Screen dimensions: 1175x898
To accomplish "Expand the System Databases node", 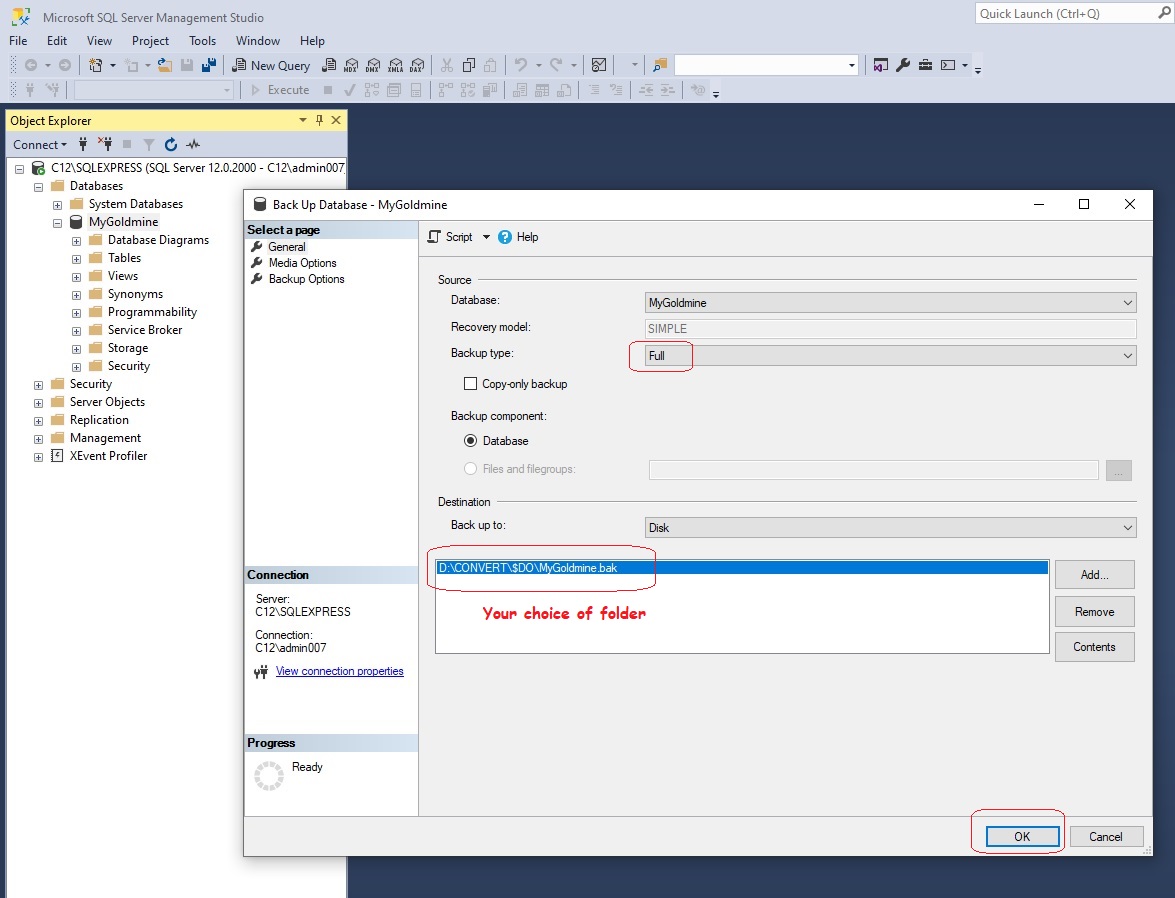I will [58, 205].
